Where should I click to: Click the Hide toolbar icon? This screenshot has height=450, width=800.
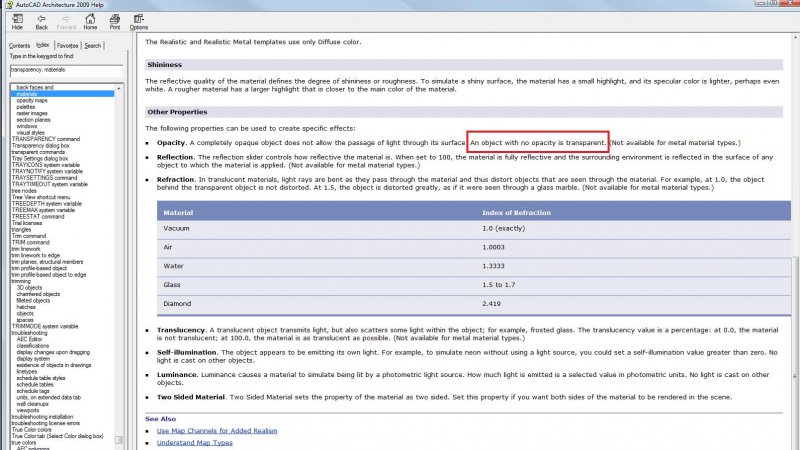tap(17, 21)
